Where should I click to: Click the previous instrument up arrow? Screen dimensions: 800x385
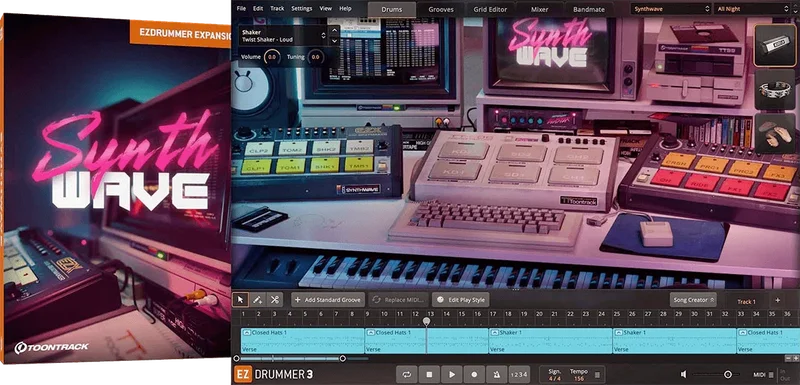[334, 30]
